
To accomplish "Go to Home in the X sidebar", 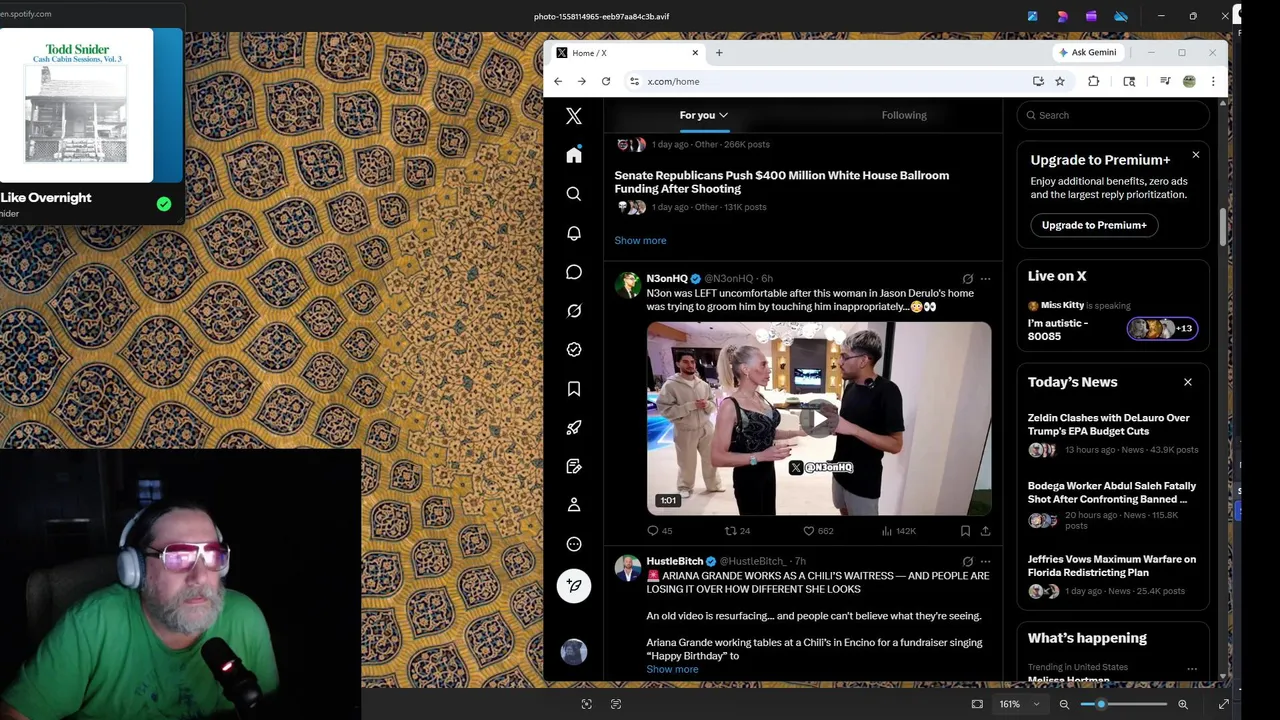I will [574, 154].
